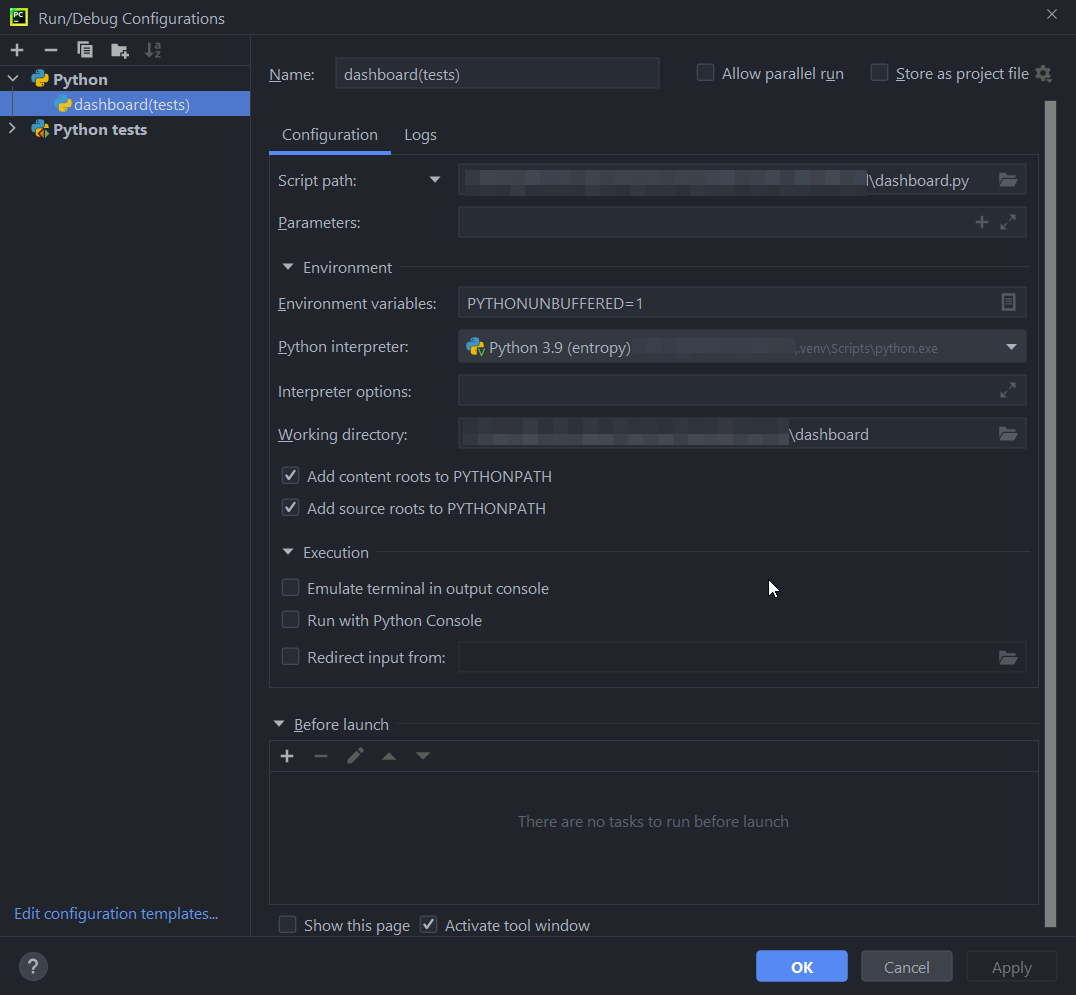
Task: Expand the Parameters field editor
Action: pos(1007,222)
